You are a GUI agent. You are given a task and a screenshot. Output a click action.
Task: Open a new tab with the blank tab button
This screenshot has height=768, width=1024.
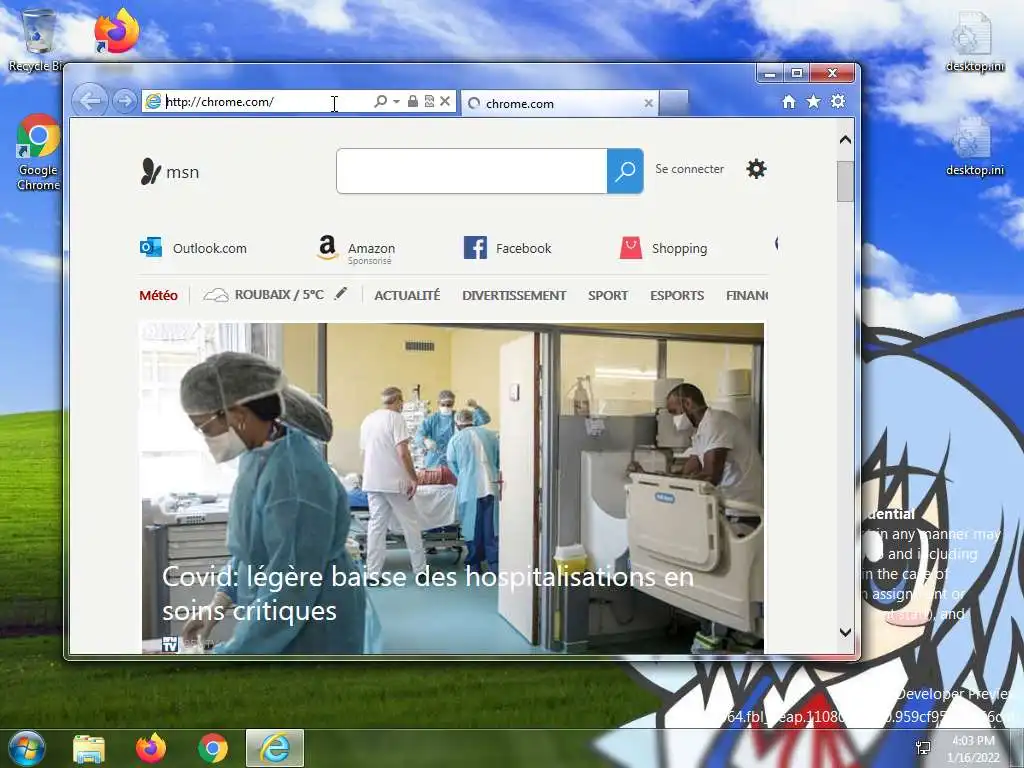click(674, 103)
